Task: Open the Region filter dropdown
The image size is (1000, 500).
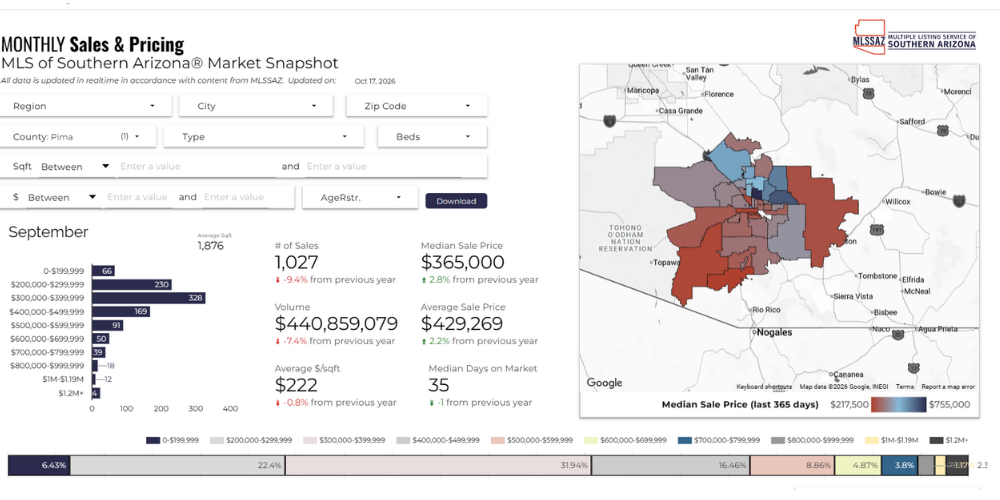Action: 86,106
